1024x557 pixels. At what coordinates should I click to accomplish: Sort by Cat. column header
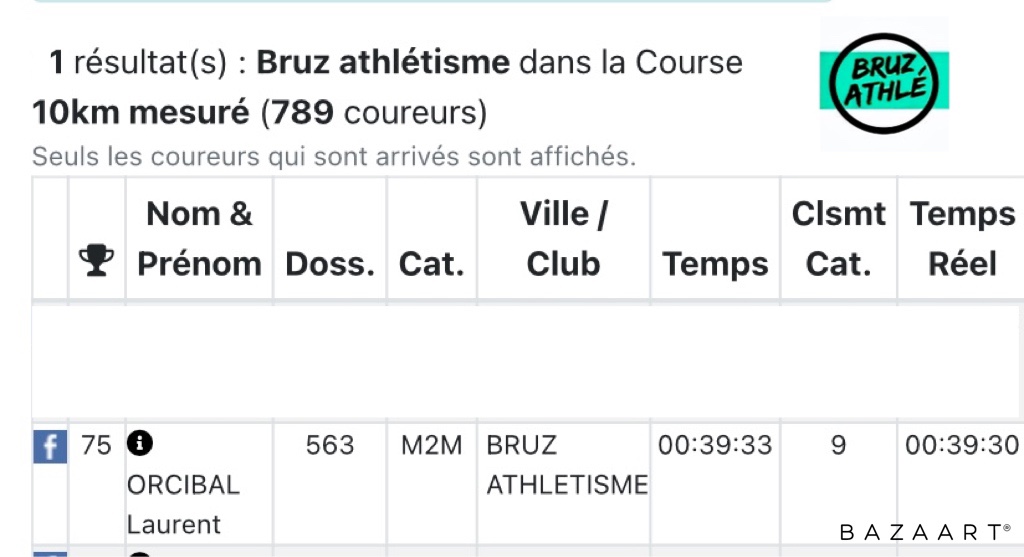tap(431, 264)
